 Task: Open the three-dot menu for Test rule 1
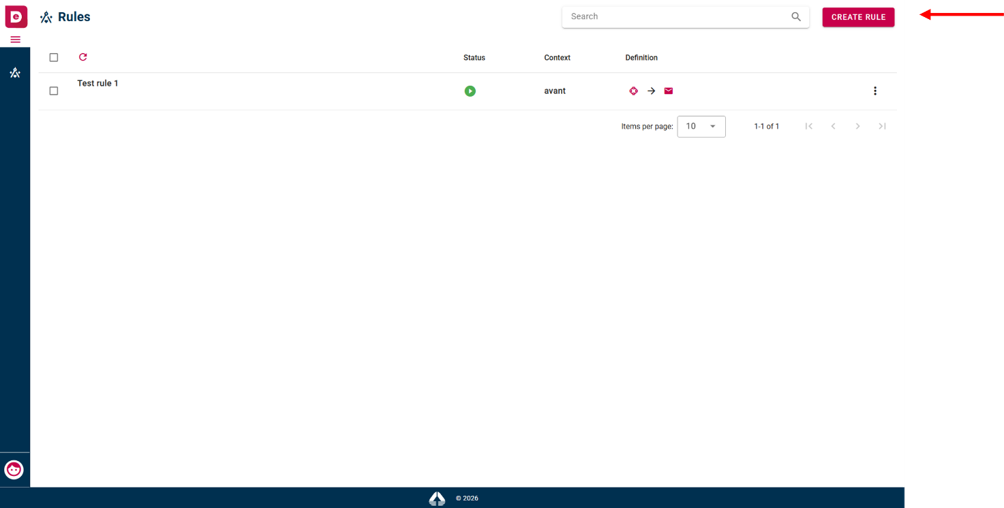875,91
